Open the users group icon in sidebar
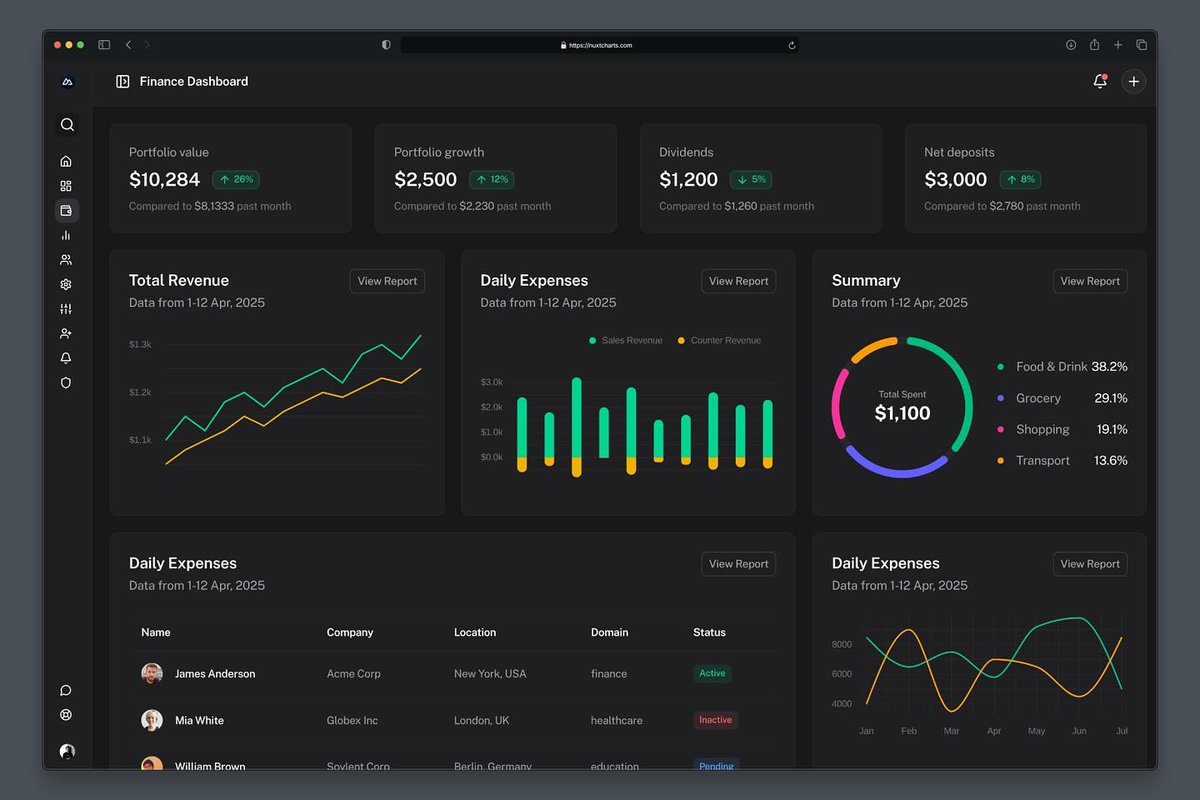The image size is (1200, 800). tap(66, 260)
